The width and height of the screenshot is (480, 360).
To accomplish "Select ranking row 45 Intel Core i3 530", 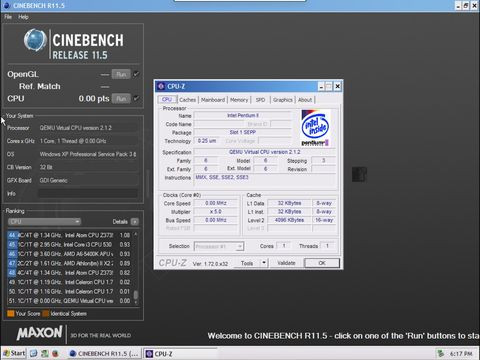I will 69,245.
